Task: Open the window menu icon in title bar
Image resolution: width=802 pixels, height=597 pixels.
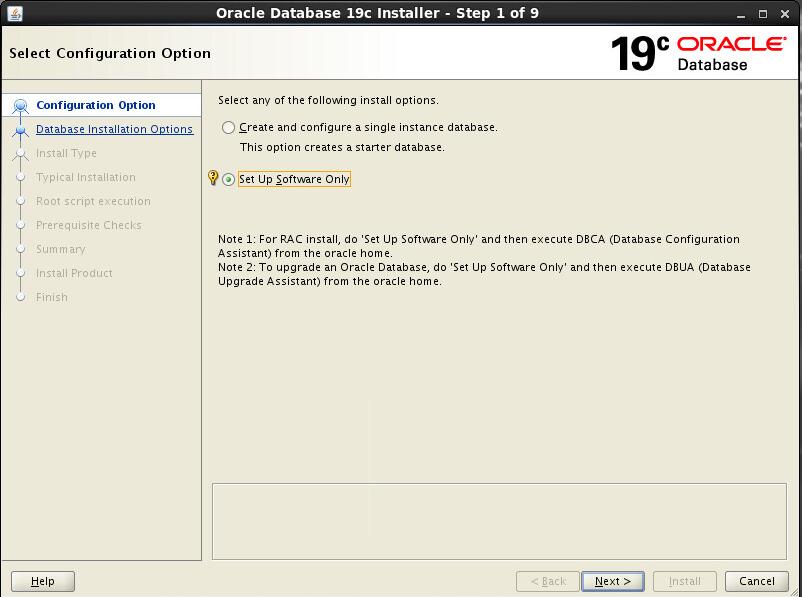Action: tap(14, 13)
